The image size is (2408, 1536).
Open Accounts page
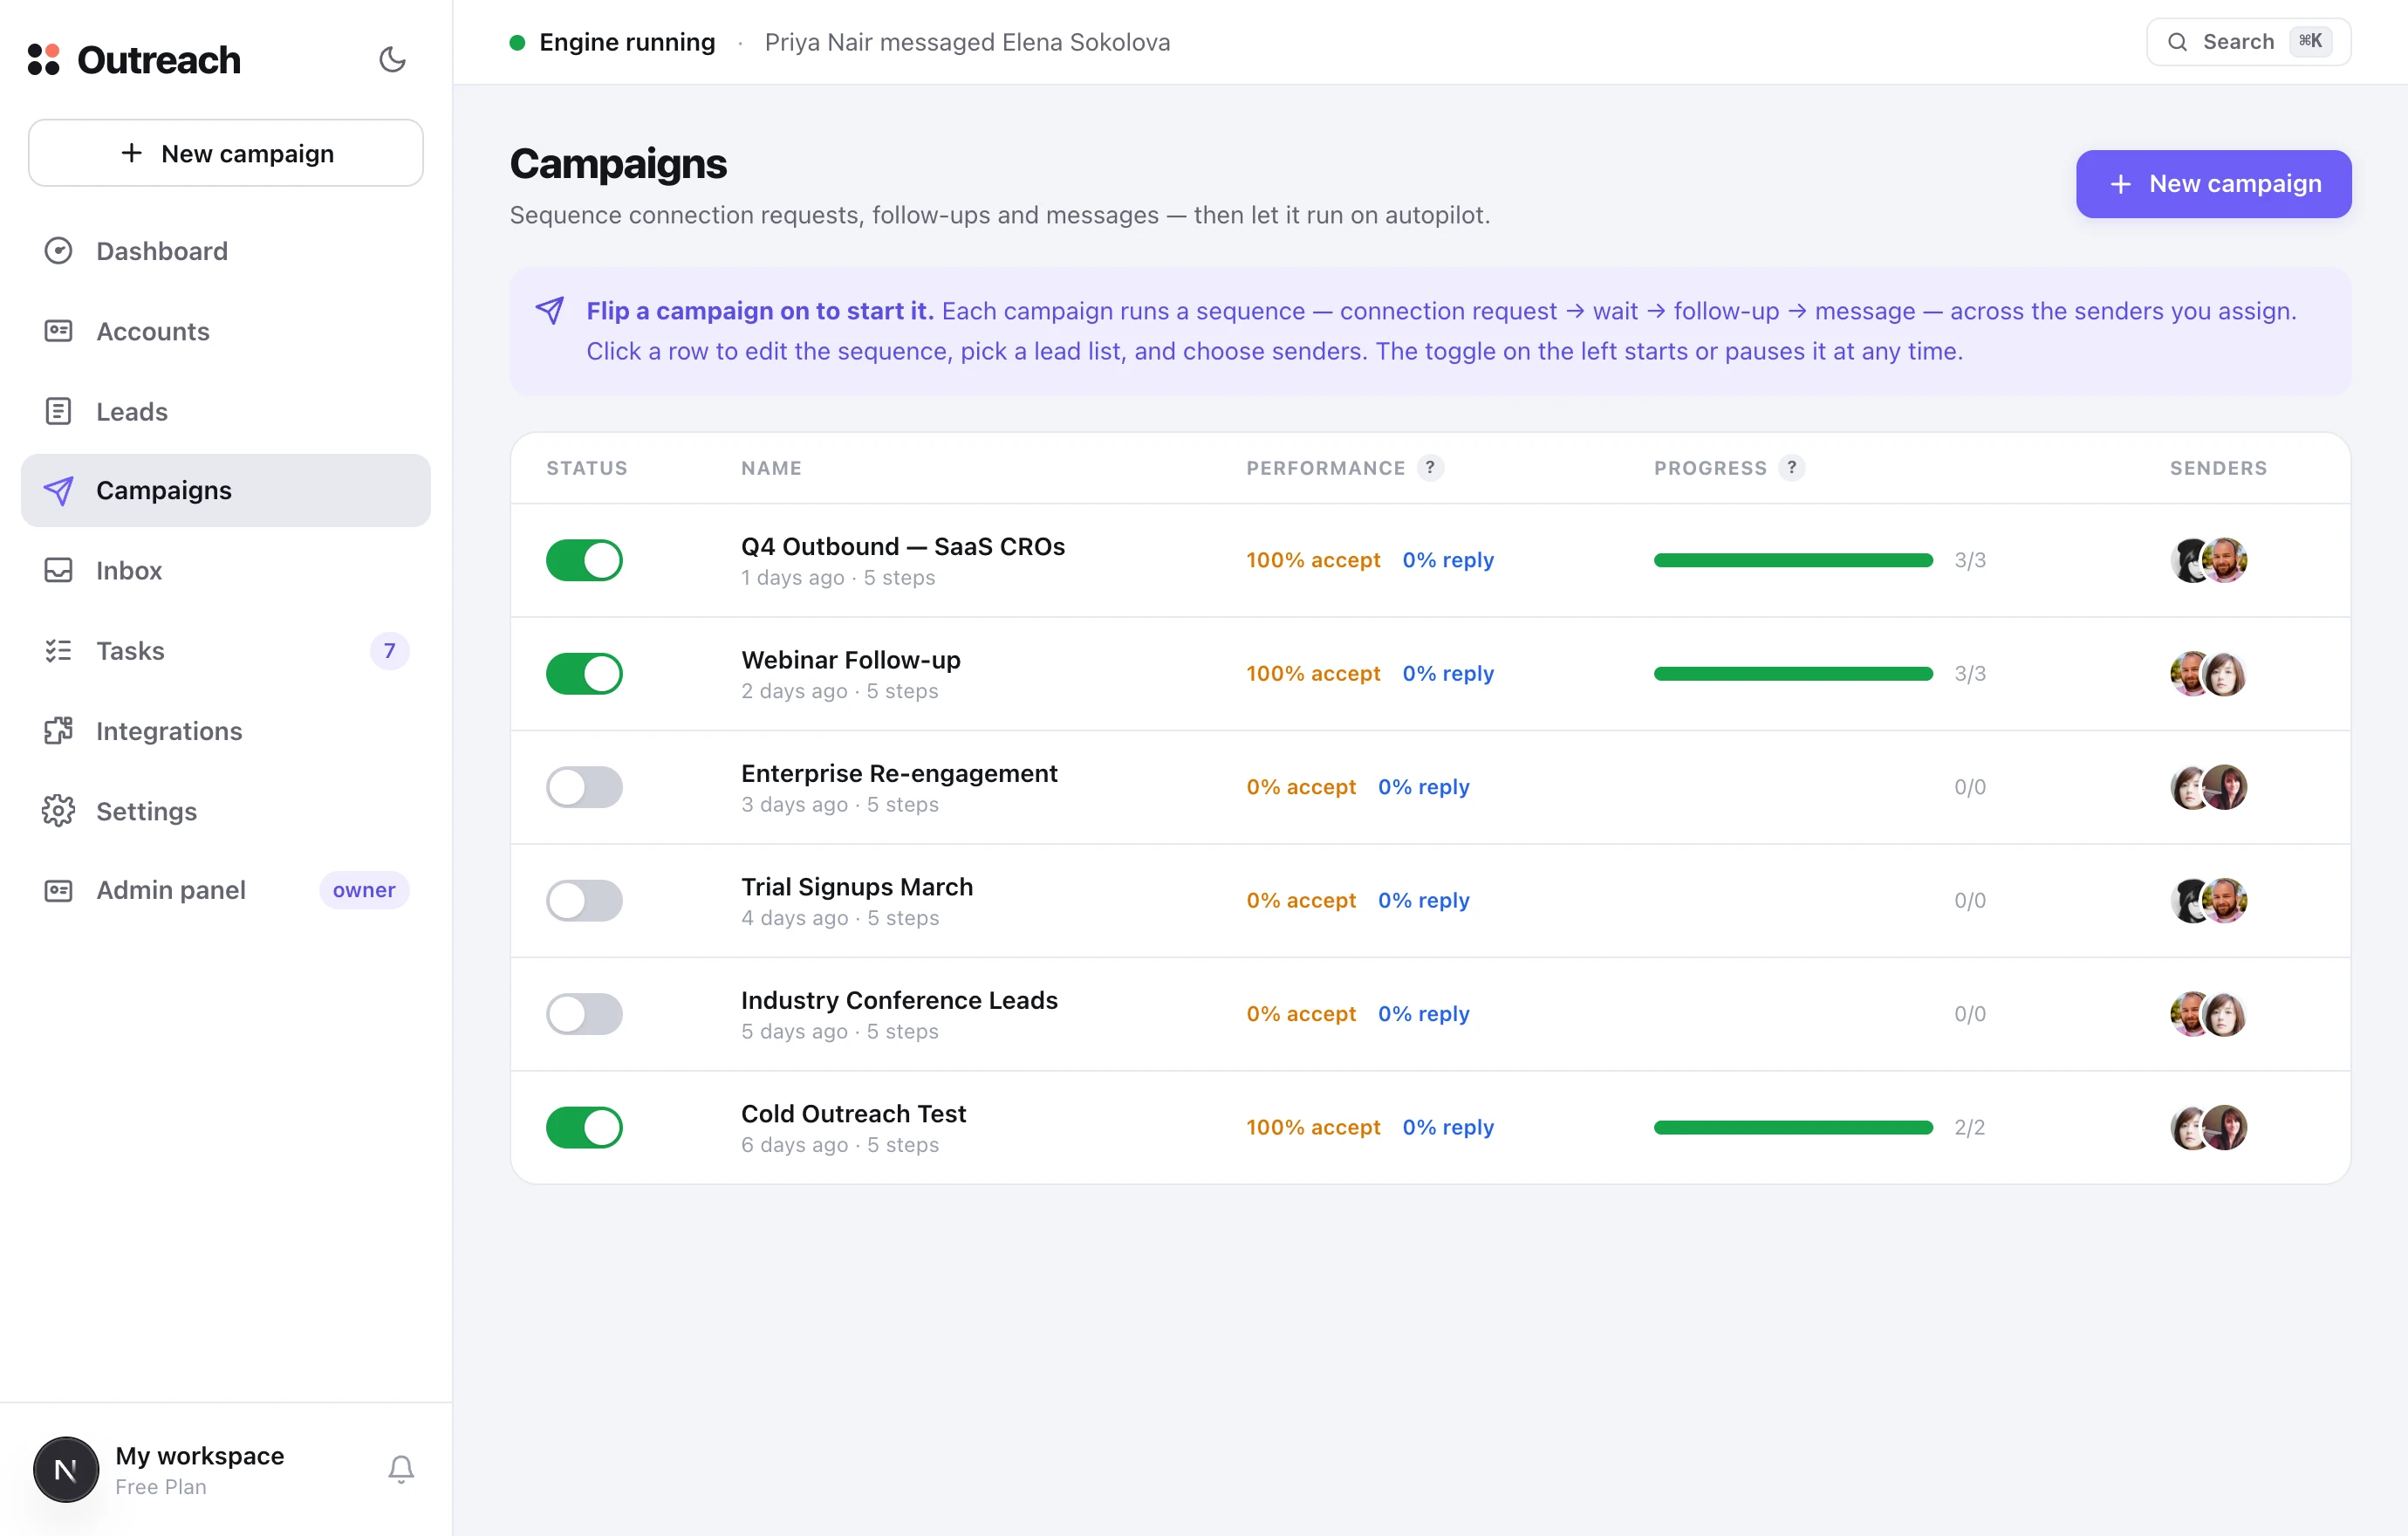(226, 331)
